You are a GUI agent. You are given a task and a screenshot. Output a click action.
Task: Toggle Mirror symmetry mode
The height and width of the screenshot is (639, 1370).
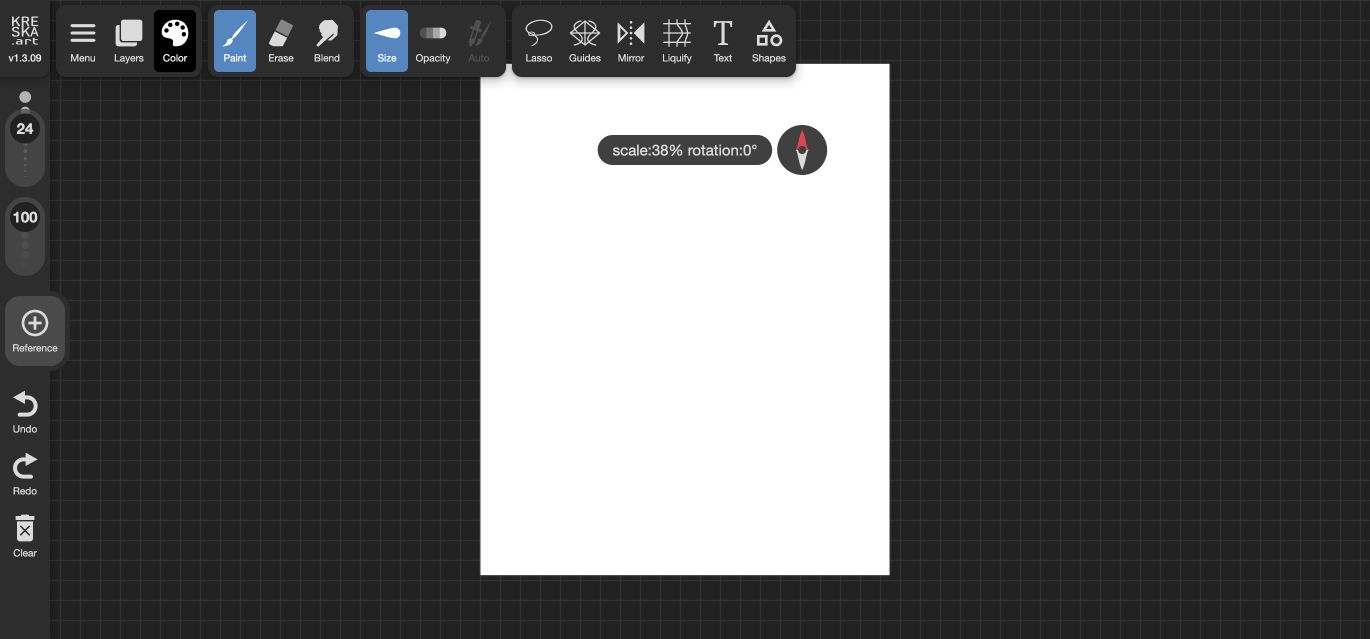pos(631,41)
